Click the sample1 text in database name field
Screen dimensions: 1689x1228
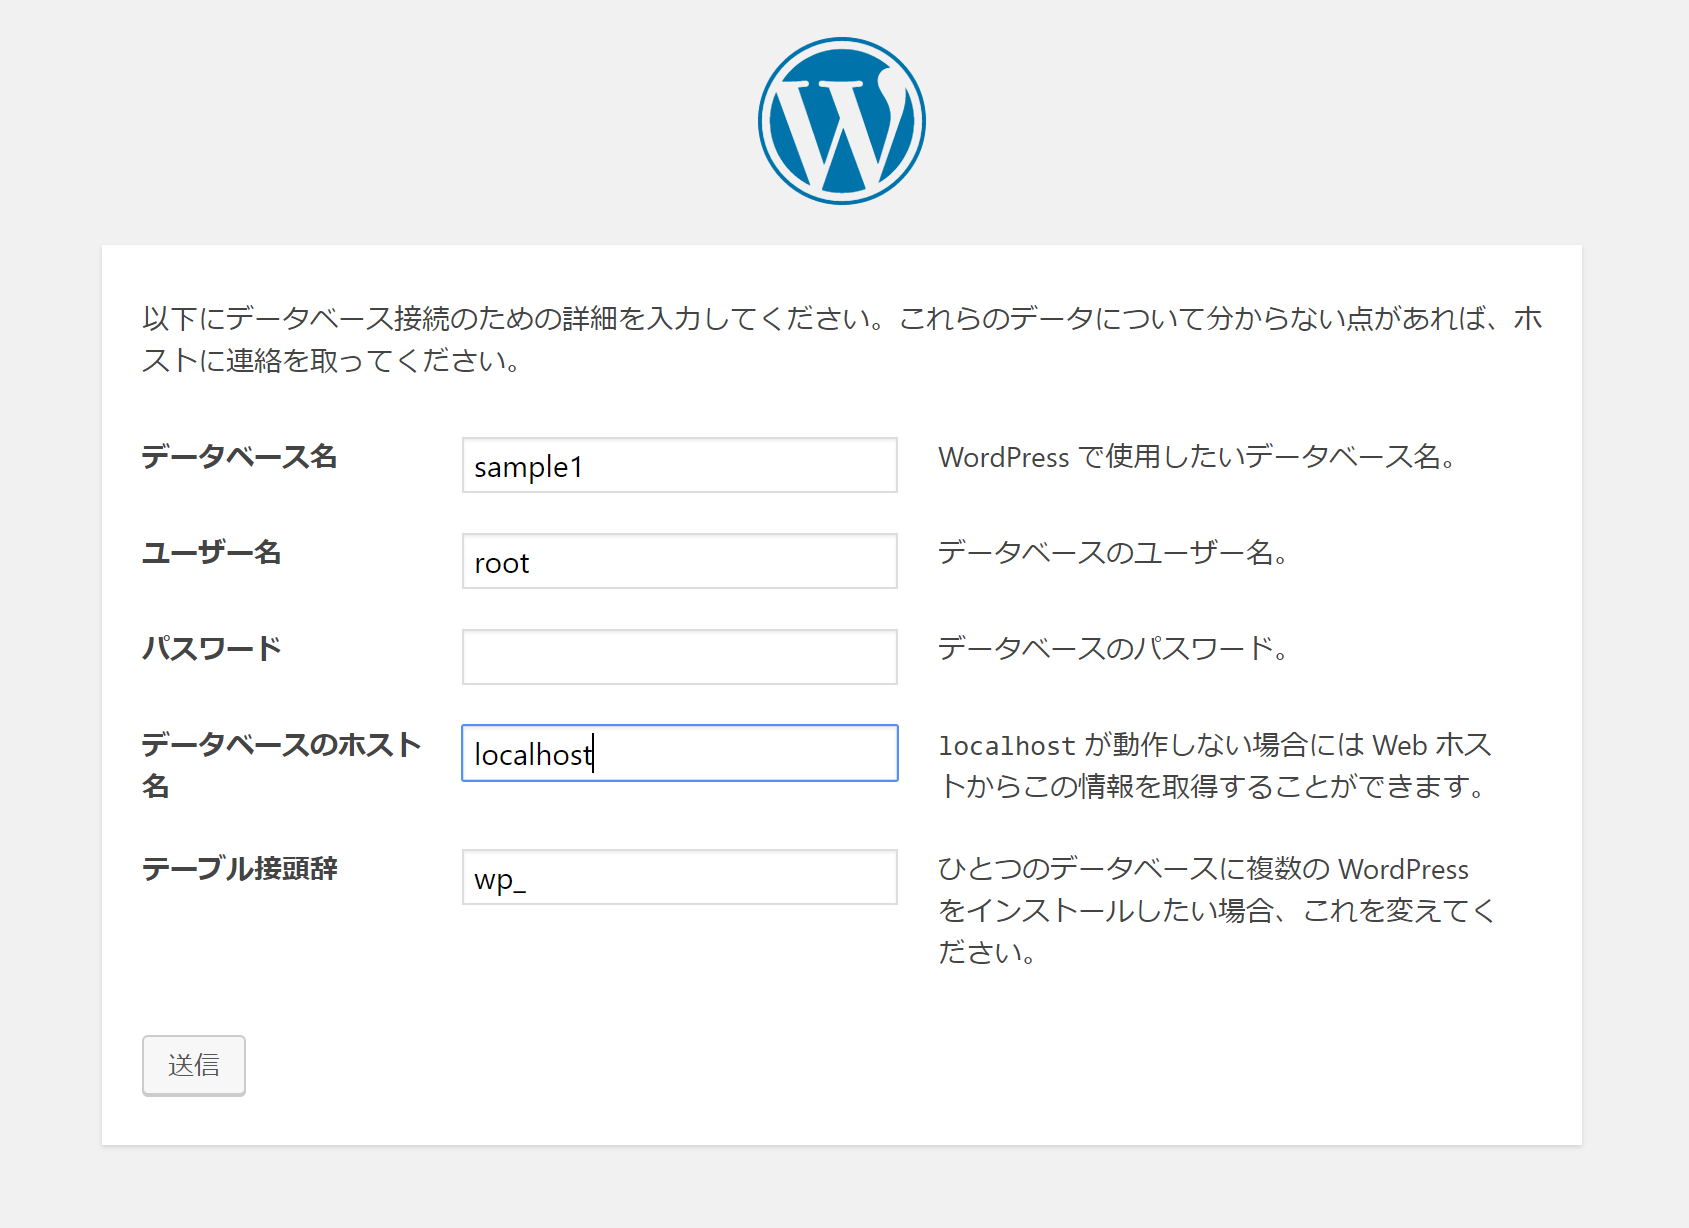pyautogui.click(x=525, y=467)
